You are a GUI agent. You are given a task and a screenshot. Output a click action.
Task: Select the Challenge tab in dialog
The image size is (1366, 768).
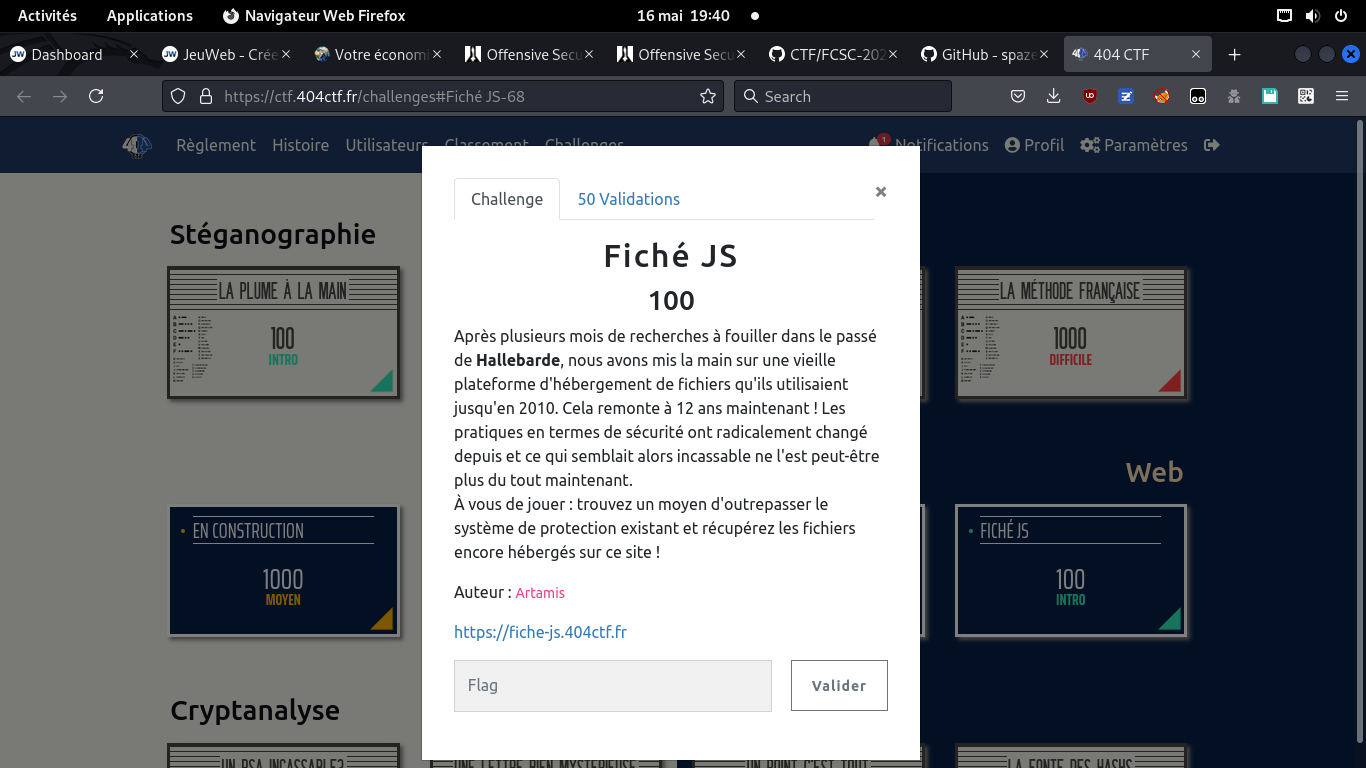tap(507, 199)
